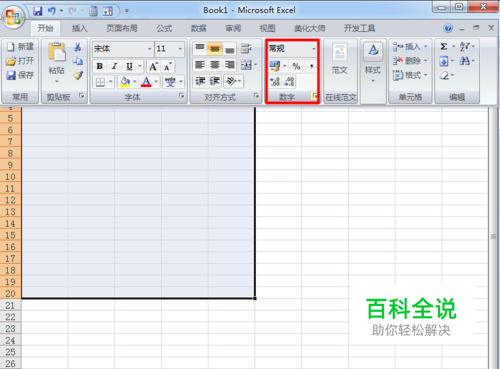Apply percent style

[296, 66]
